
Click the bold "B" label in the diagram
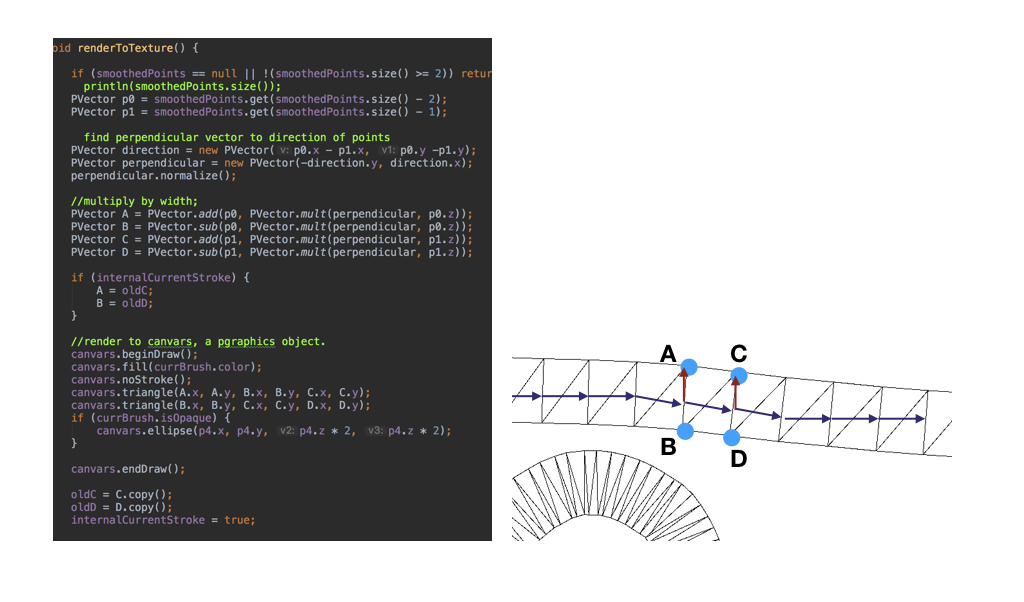coord(668,447)
